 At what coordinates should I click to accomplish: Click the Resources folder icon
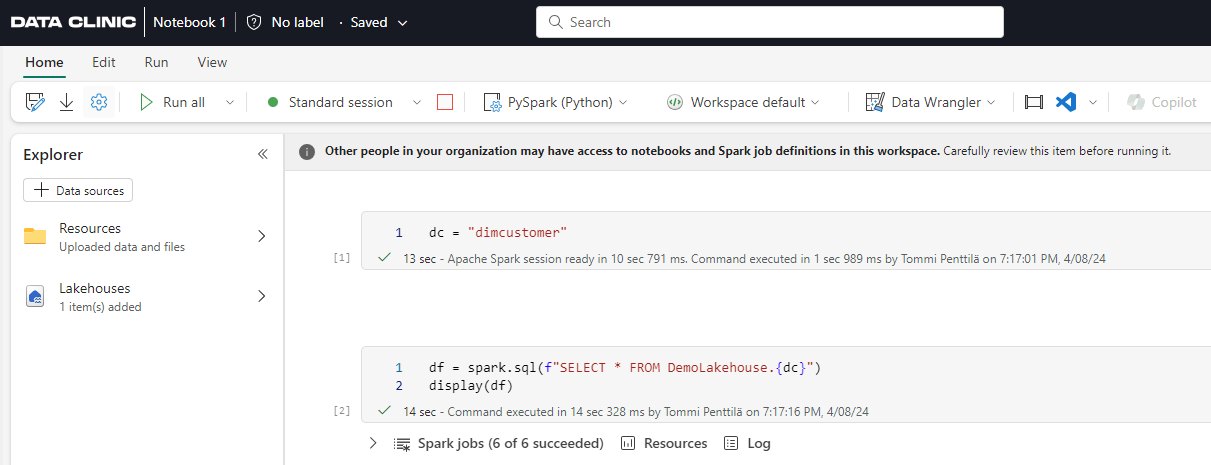[x=35, y=236]
